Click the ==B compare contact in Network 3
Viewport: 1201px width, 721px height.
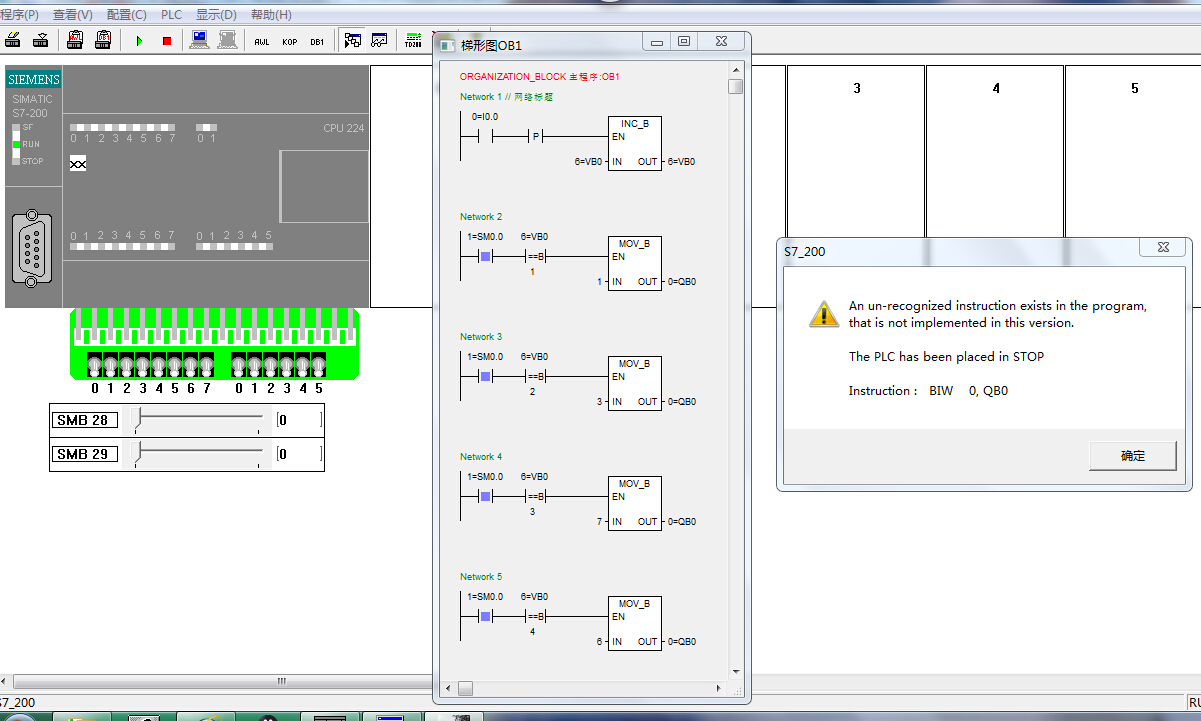pos(535,377)
